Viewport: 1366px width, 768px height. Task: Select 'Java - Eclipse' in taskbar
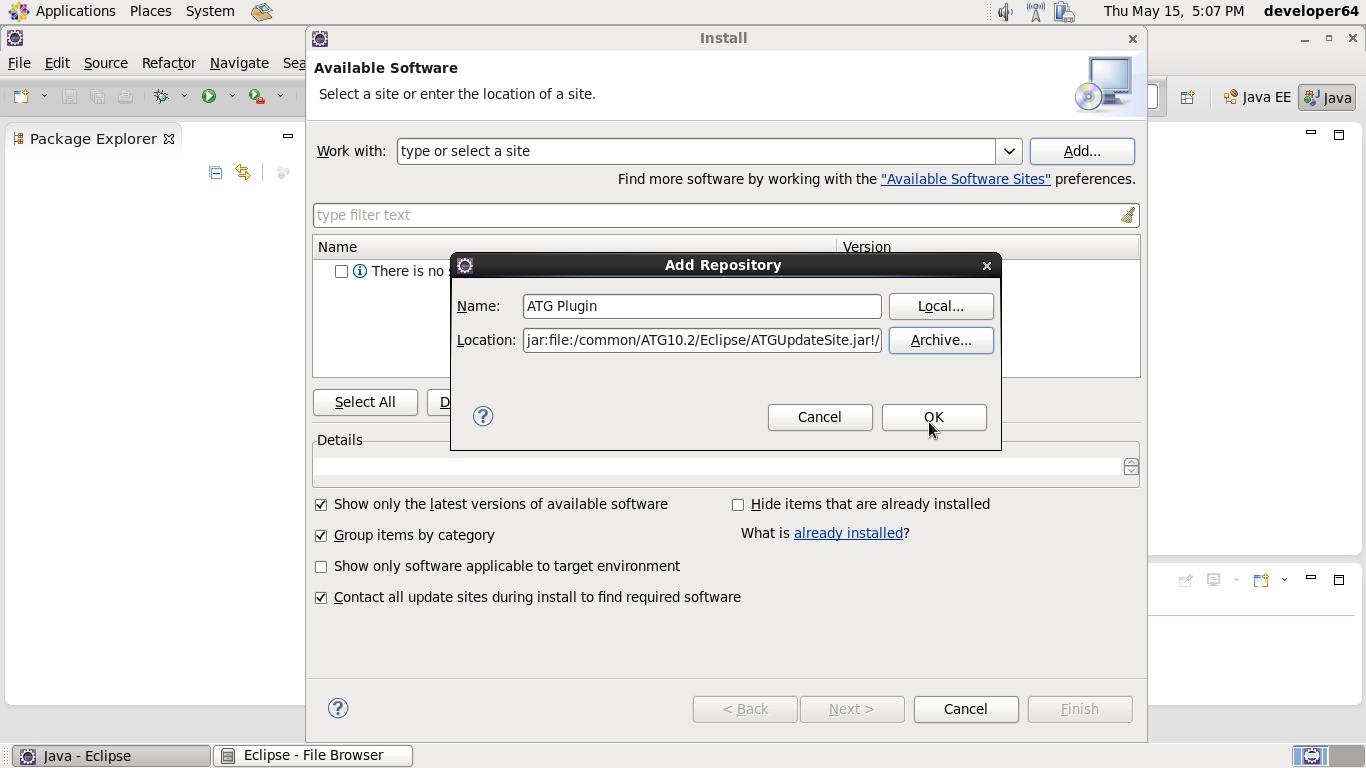coord(112,756)
